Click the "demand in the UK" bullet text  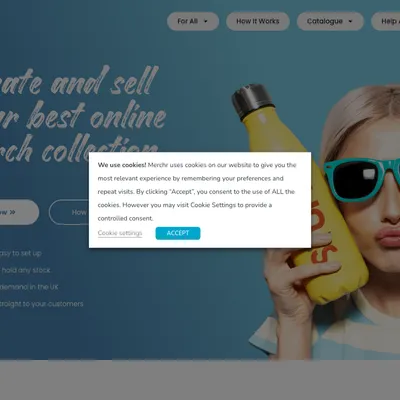(x=29, y=287)
